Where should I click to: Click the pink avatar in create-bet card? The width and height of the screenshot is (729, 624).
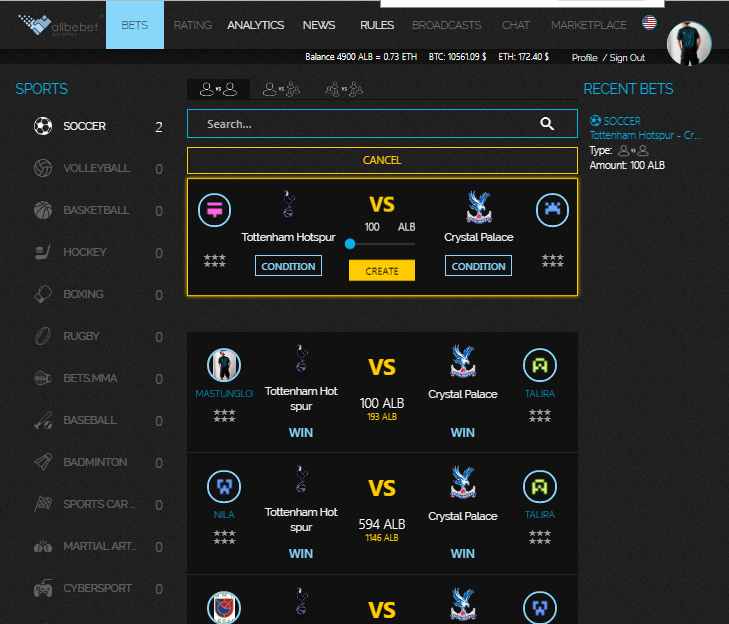[214, 210]
